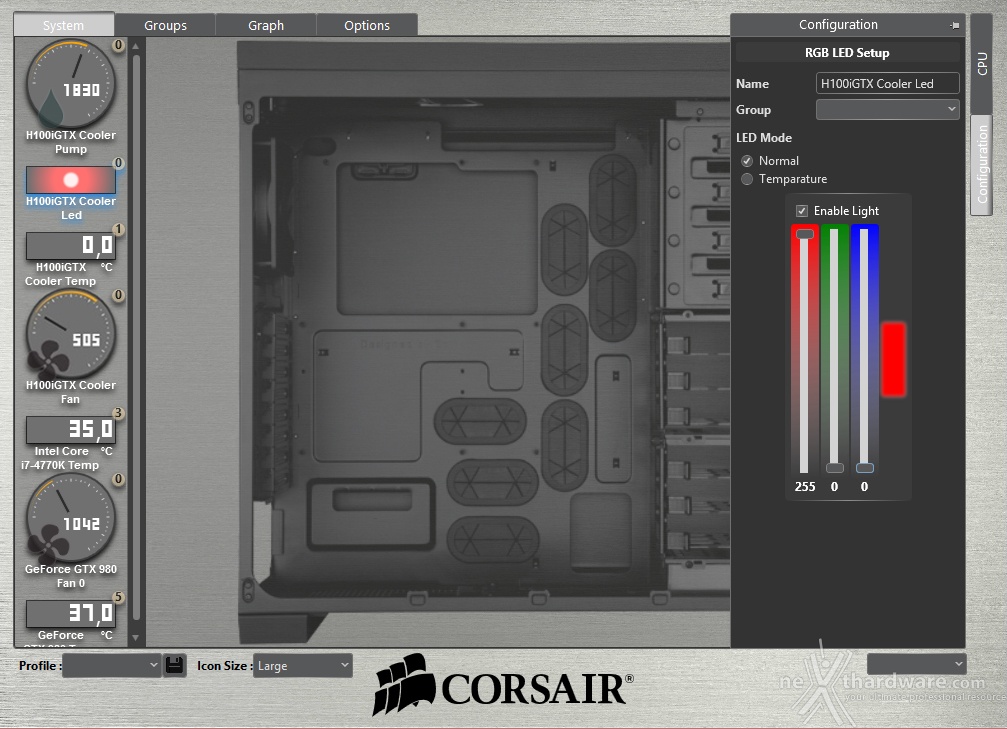Click the red value 255 label

[805, 486]
